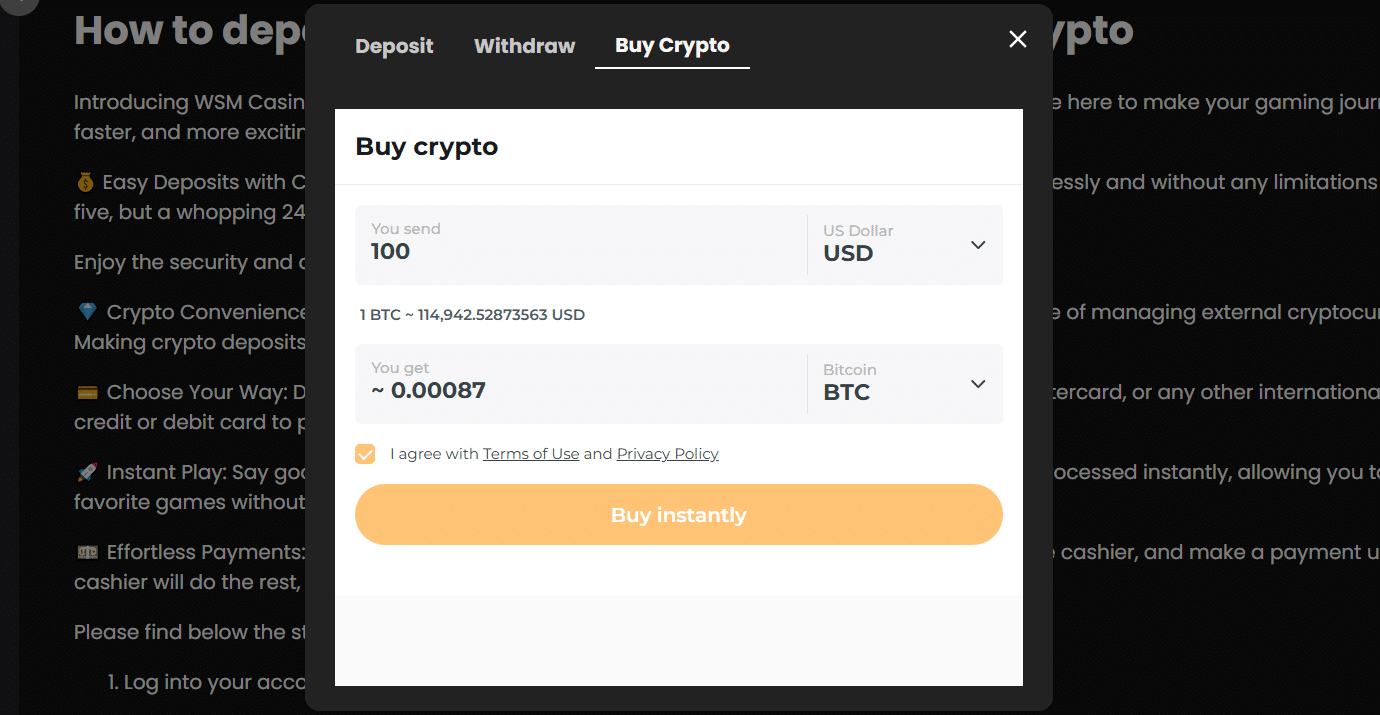This screenshot has width=1380, height=715.
Task: Select the Buy Crypto tab
Action: coord(672,44)
